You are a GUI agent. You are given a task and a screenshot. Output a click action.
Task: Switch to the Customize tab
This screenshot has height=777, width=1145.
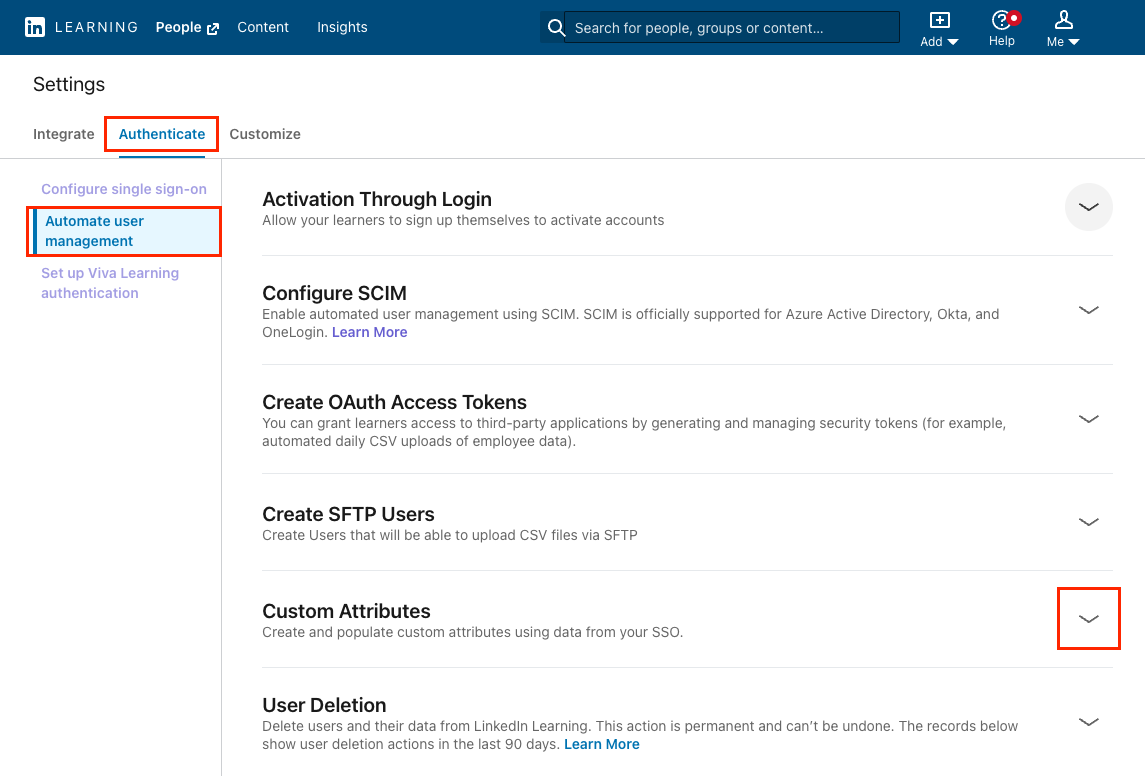point(264,133)
